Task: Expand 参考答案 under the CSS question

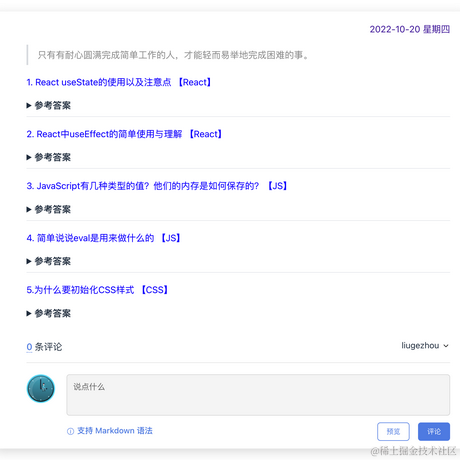Action: coord(49,313)
